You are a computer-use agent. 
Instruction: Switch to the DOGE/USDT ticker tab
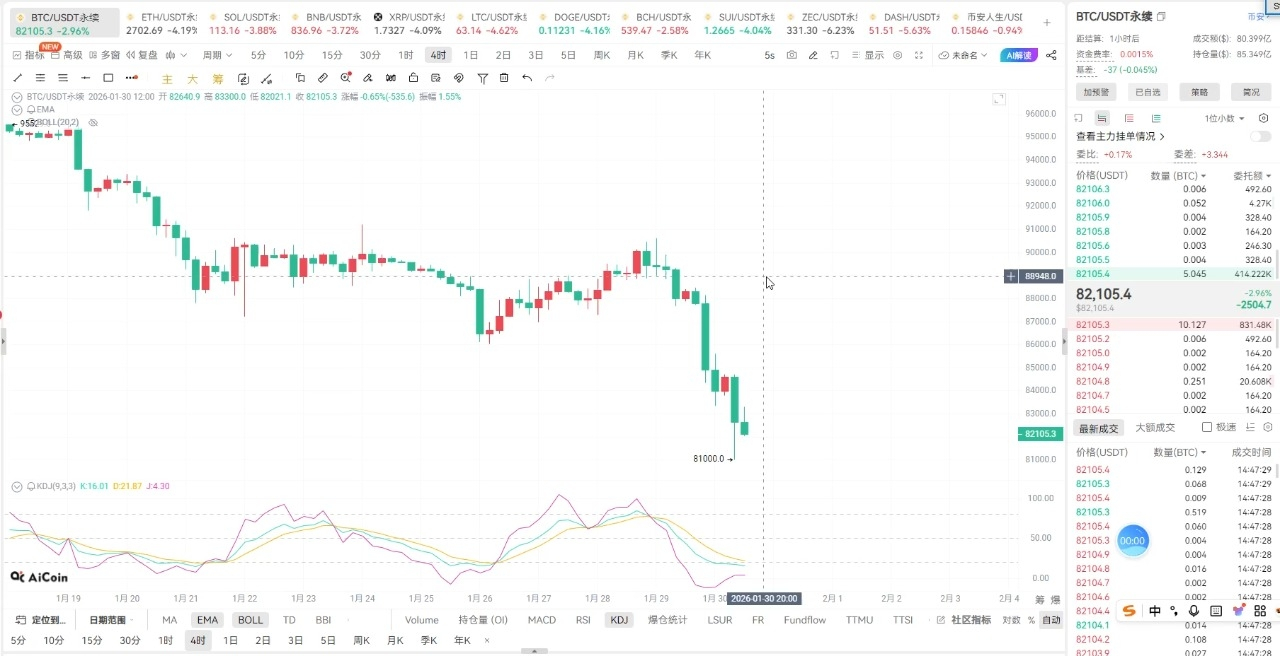coord(574,23)
